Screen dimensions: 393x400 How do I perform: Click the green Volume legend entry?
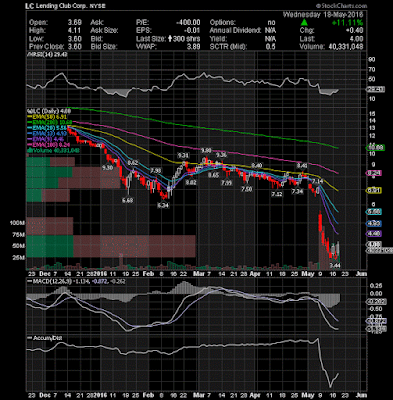(53, 151)
